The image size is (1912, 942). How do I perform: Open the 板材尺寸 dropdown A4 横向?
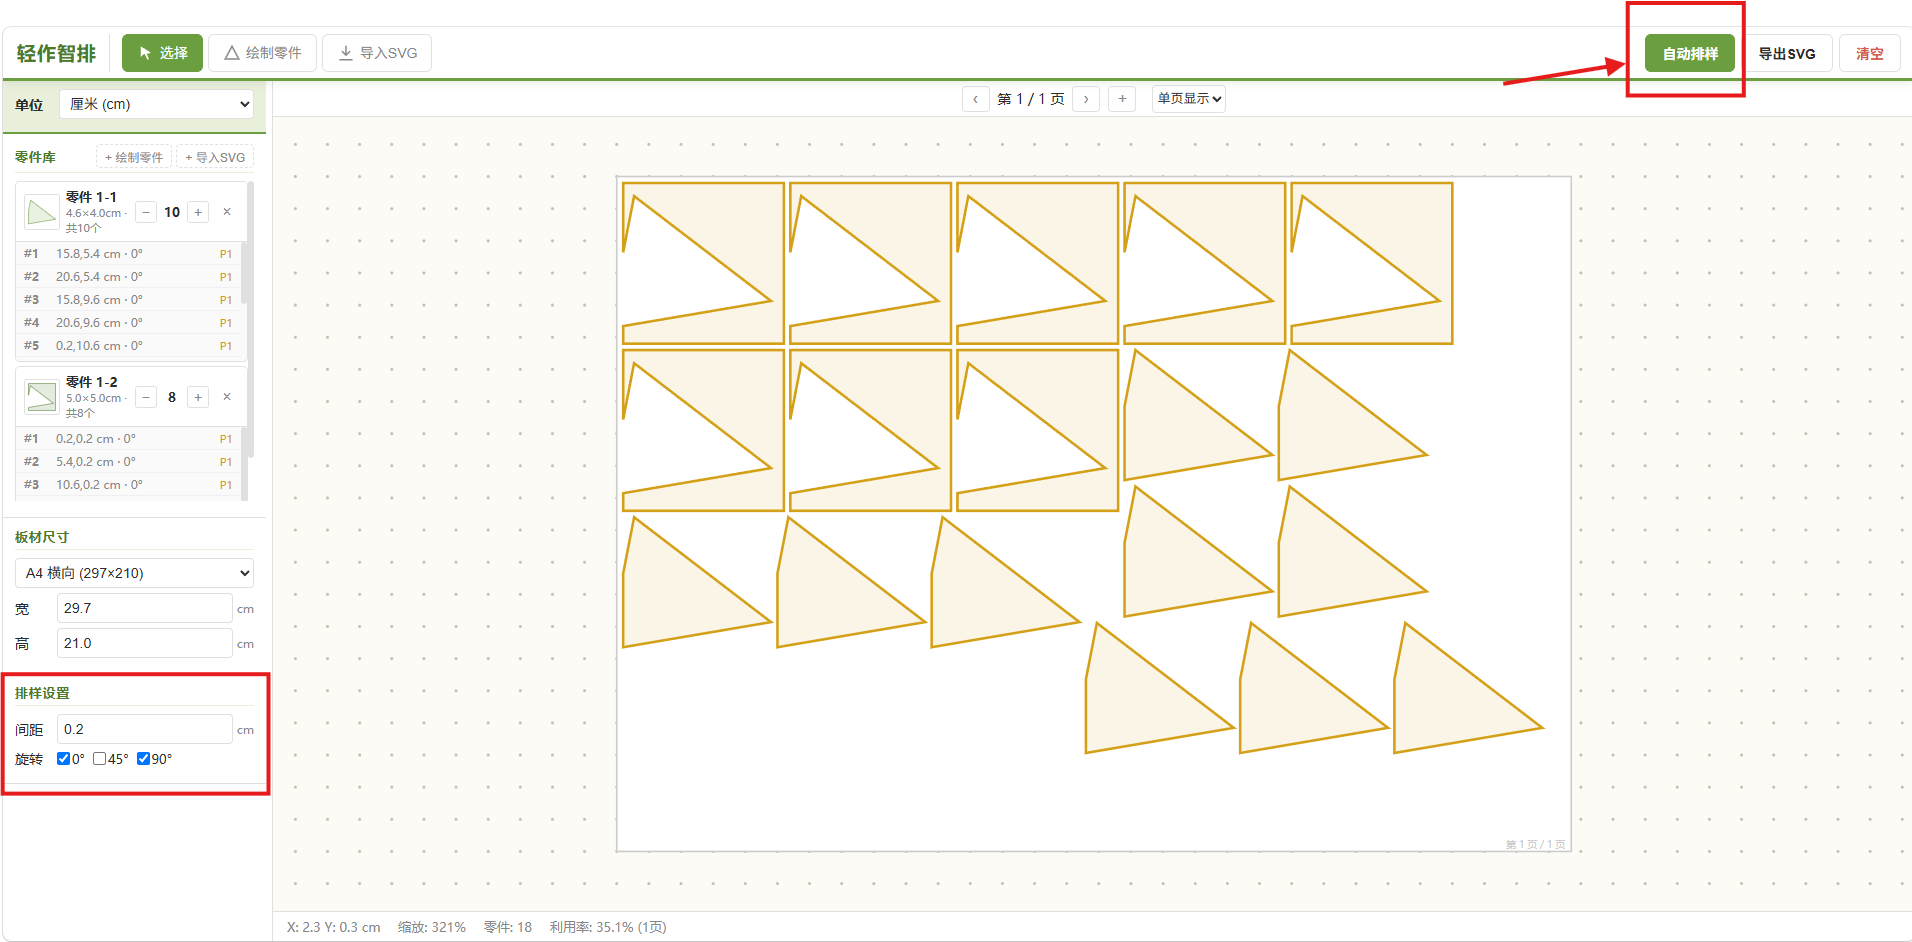[x=134, y=573]
